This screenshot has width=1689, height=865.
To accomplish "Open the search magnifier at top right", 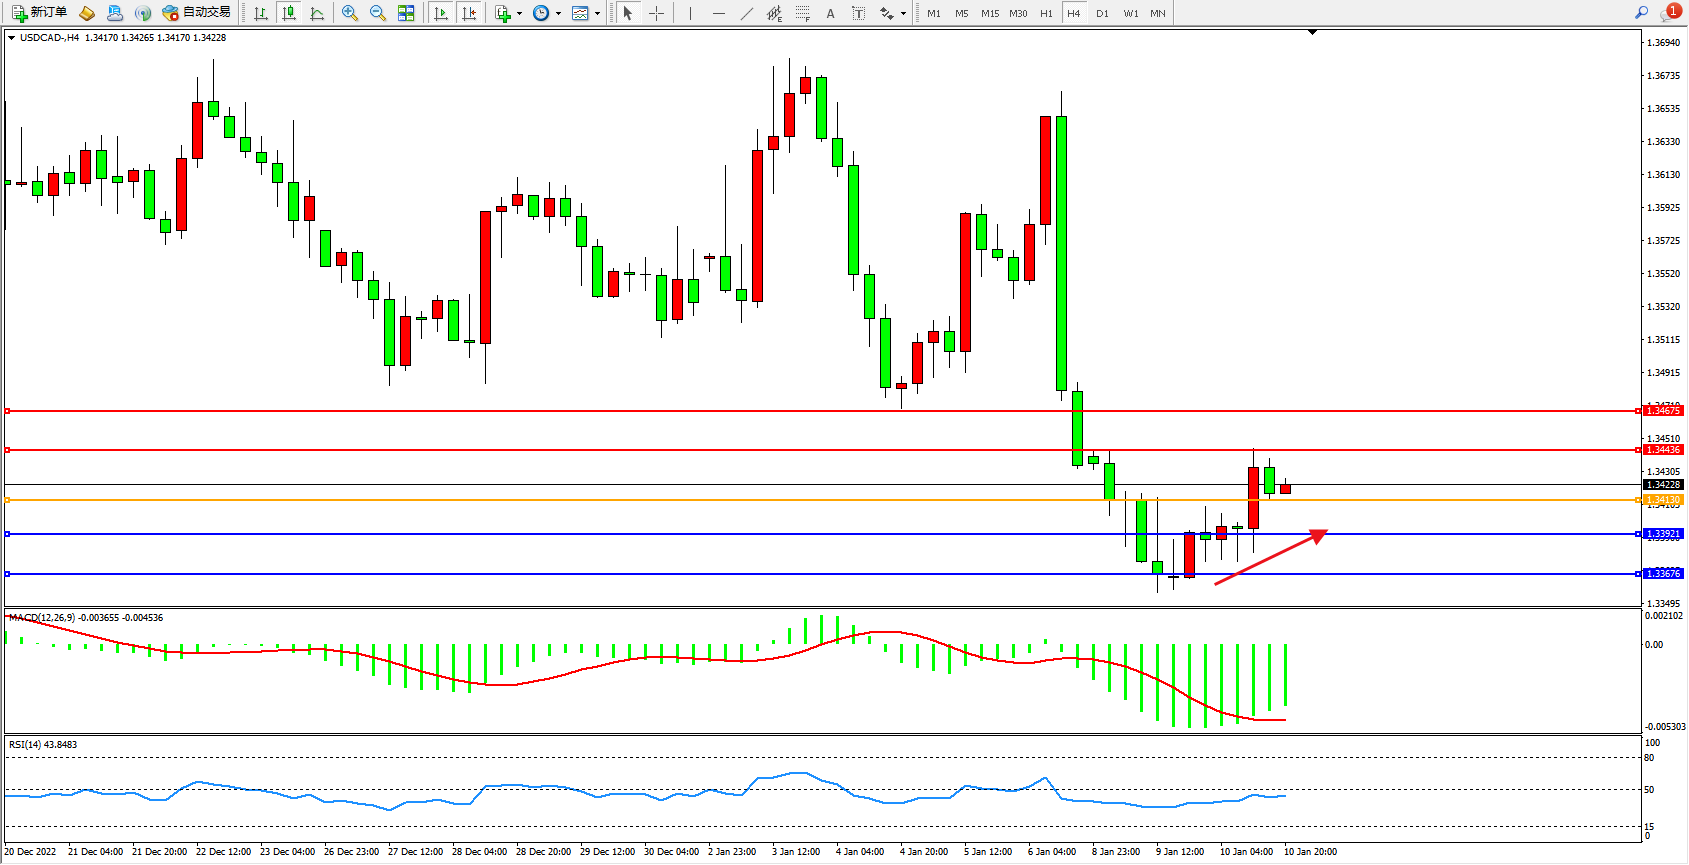I will point(1641,13).
